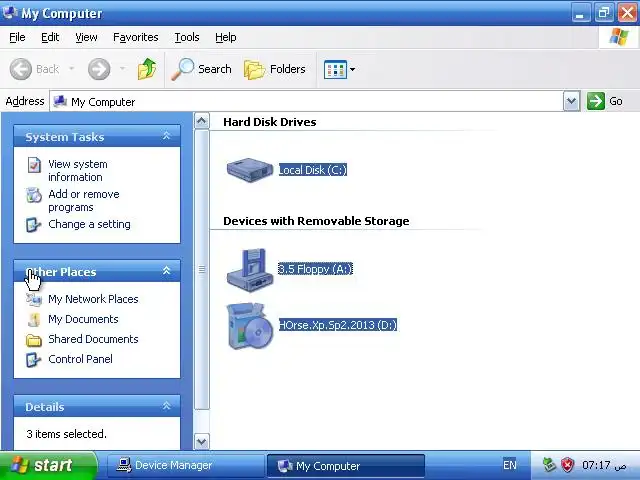Select the 3.5 Floppy (A:) drive icon
This screenshot has height=480, width=640.
249,270
